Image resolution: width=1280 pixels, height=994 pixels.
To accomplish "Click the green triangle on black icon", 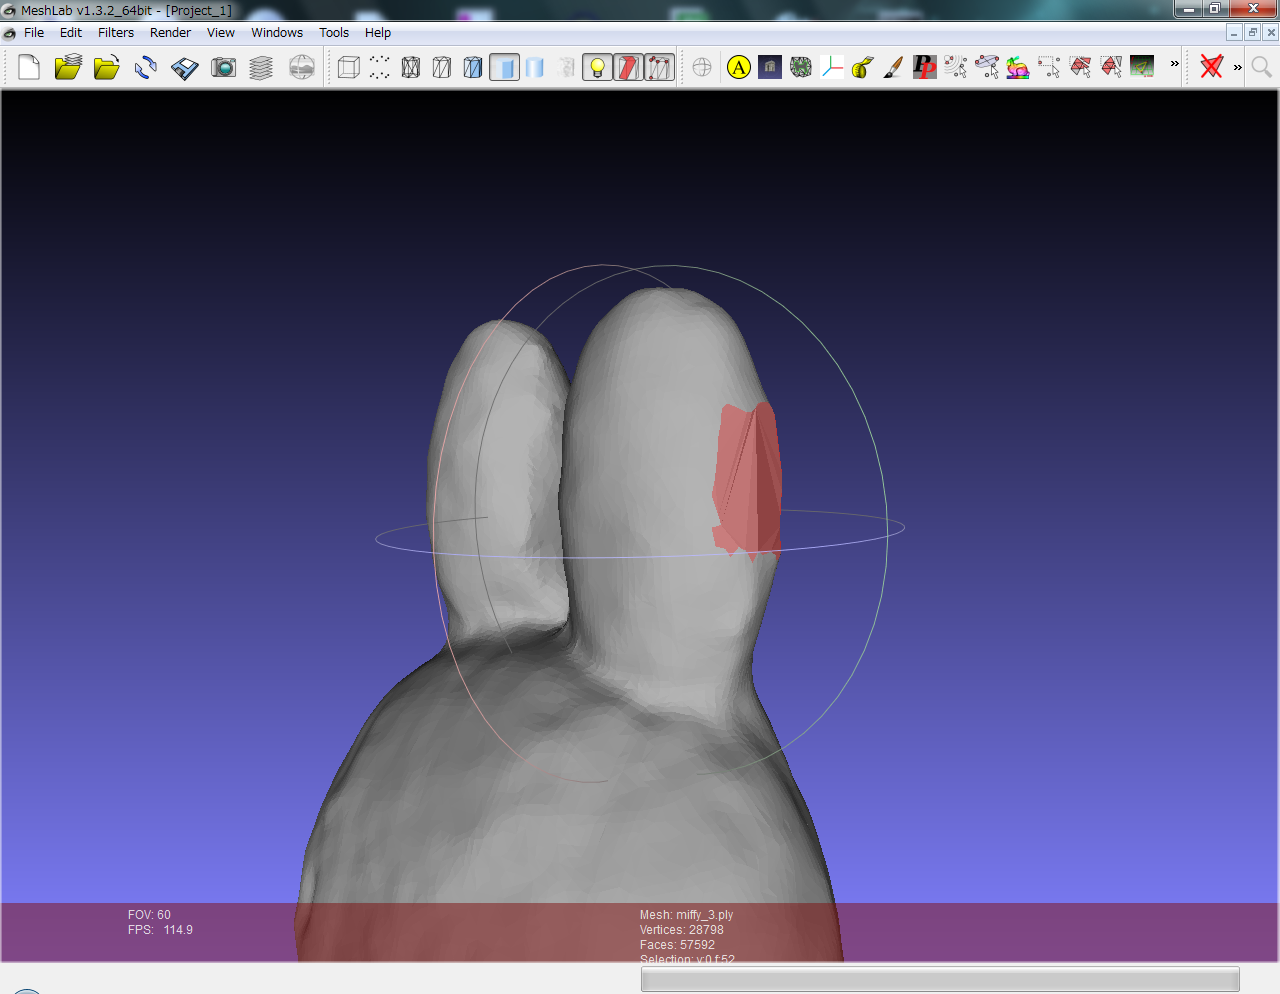I will pos(1142,67).
